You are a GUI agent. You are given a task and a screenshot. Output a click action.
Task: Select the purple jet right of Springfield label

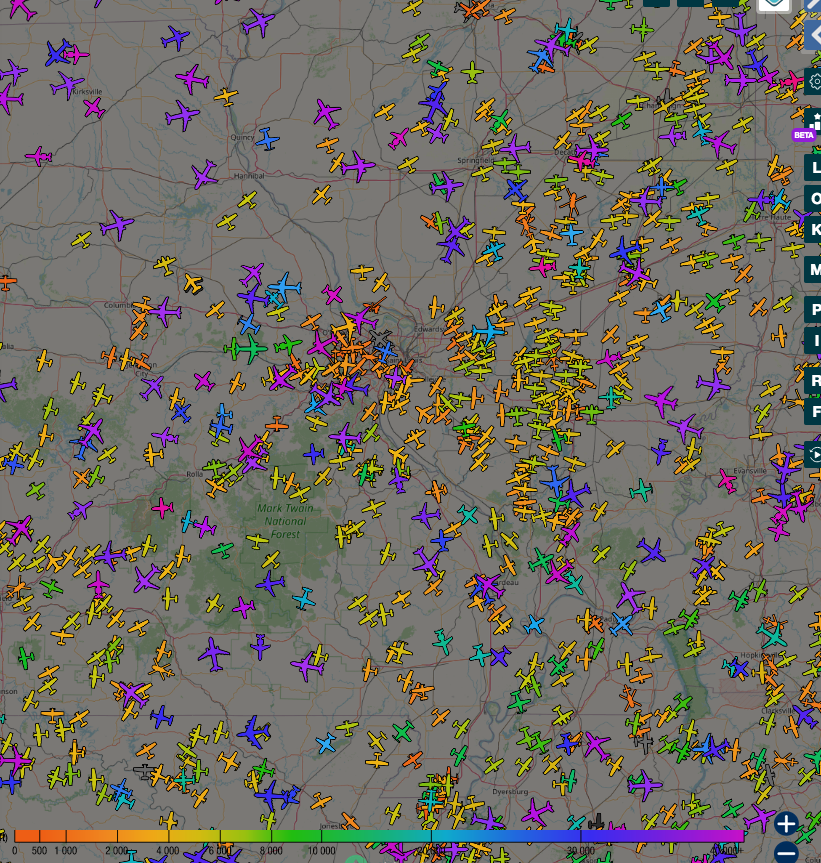[516, 148]
